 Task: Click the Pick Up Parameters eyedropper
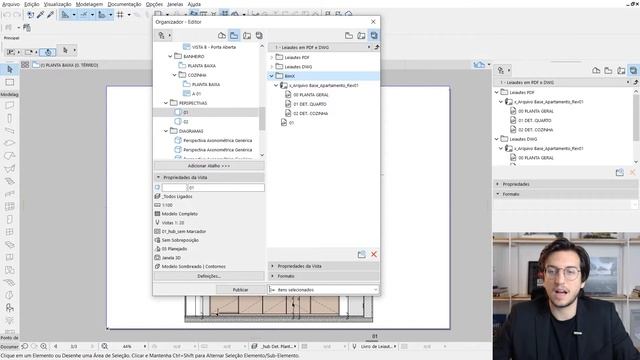40,15
